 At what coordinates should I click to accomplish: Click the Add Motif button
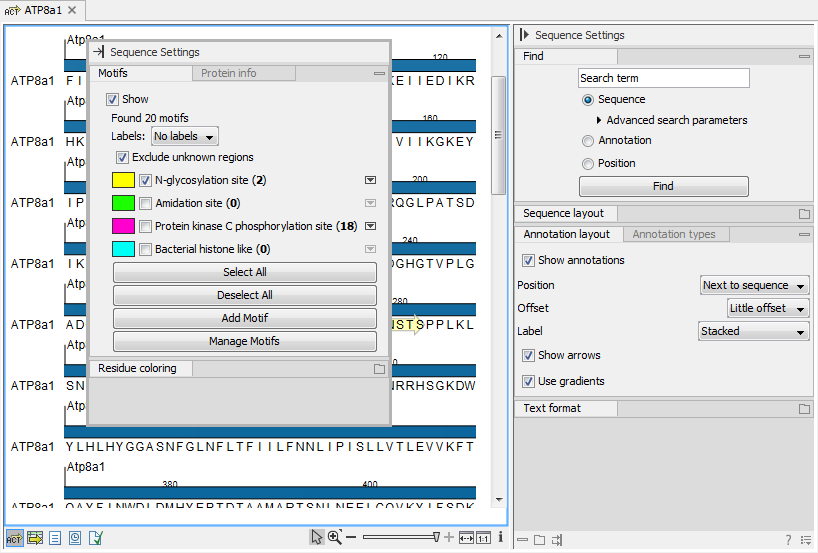click(245, 318)
